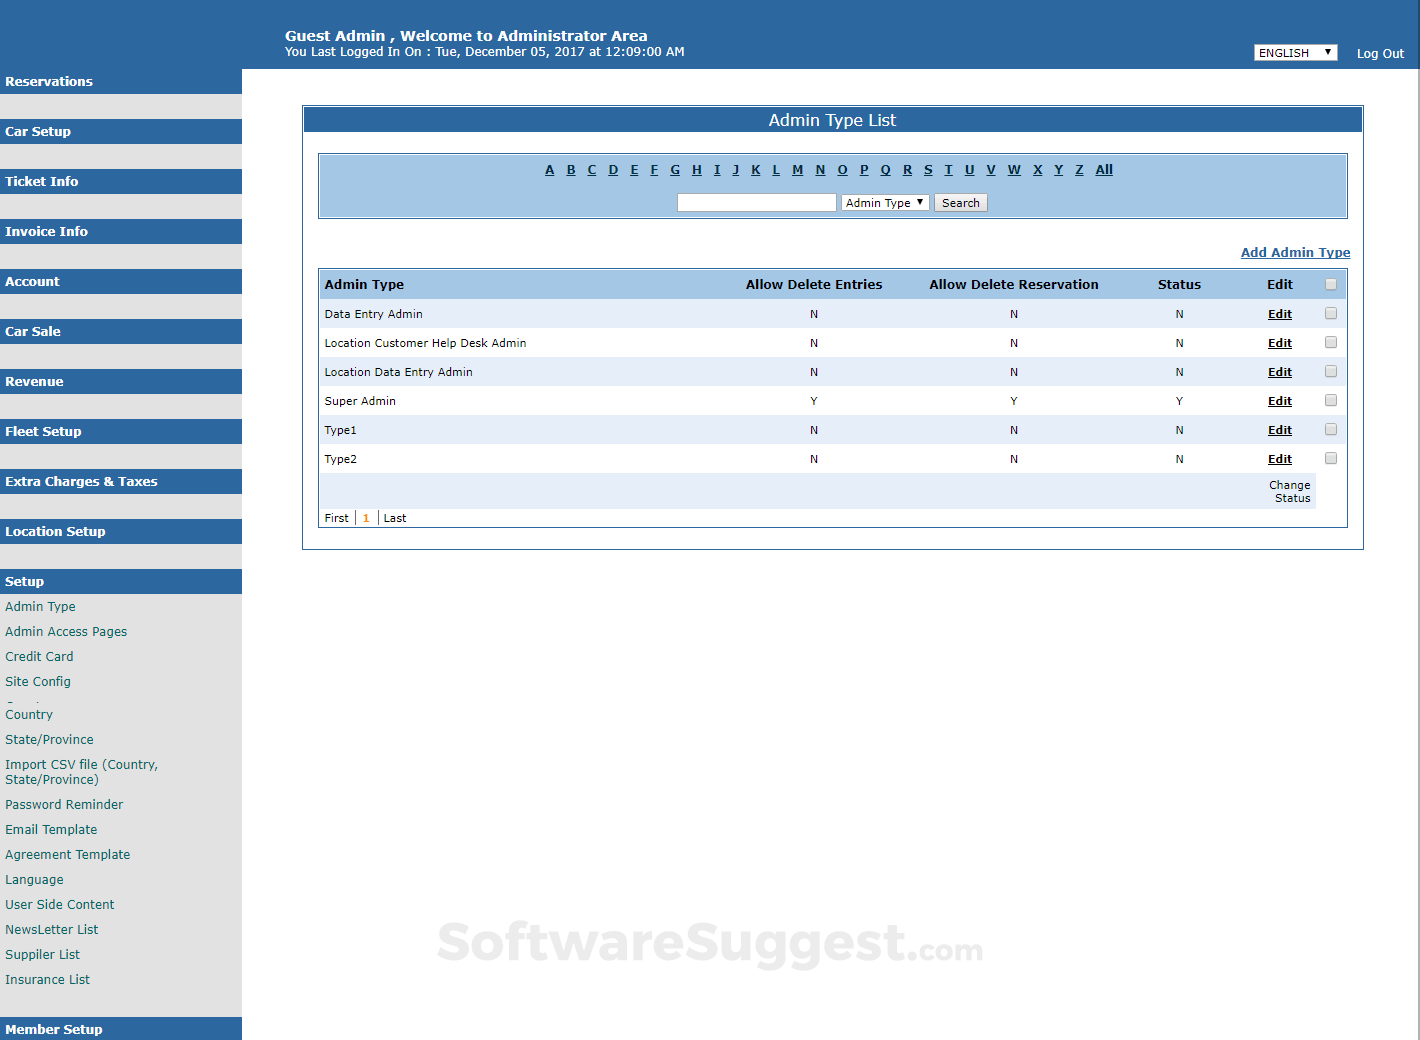
Task: Edit the Location Customer Help Desk Admin type
Action: [x=1279, y=342]
